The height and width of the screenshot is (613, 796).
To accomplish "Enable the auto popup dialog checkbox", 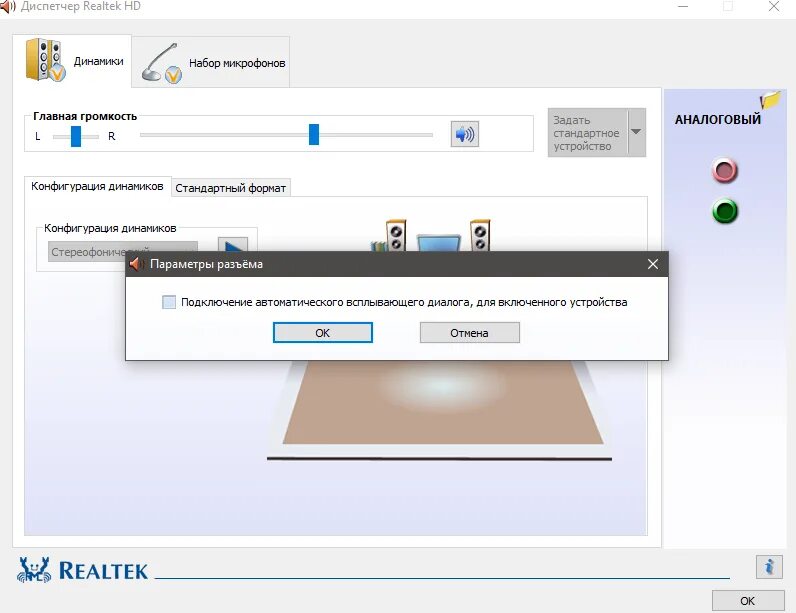I will coord(169,302).
